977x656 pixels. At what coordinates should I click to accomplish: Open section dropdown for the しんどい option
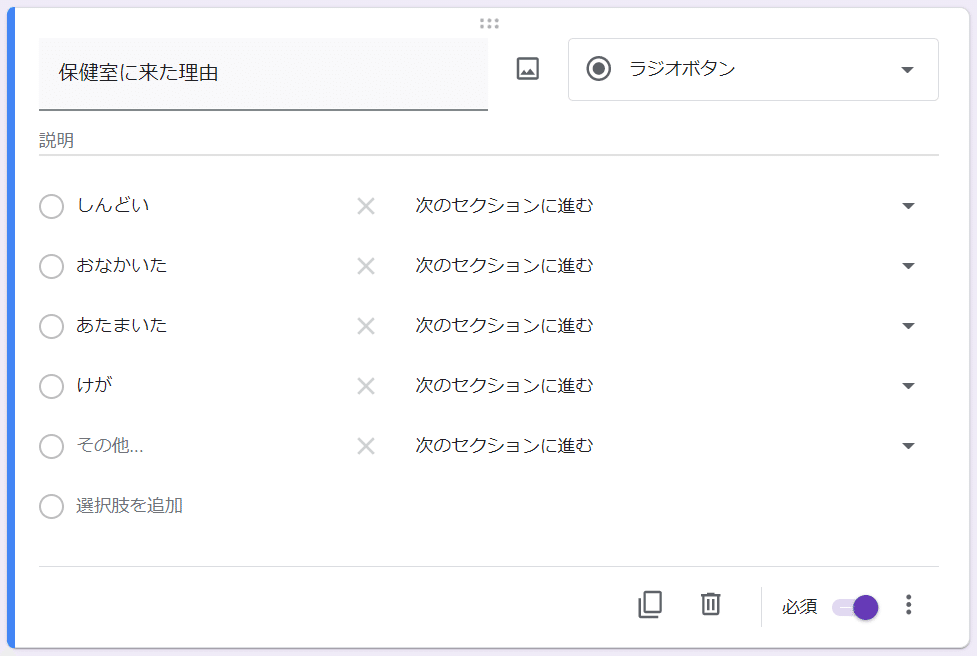pos(665,206)
